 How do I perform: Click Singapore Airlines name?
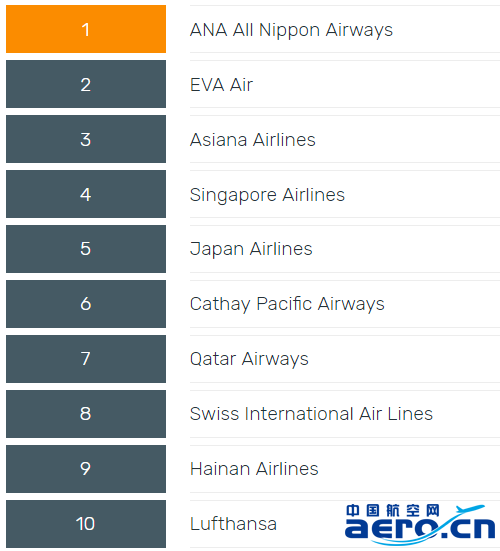(267, 195)
